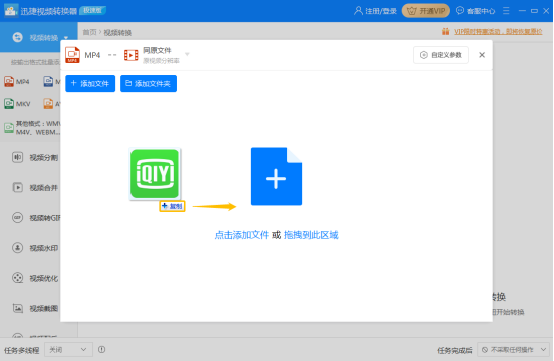Minimize the application window
Image resolution: width=554 pixels, height=361 pixels.
coord(522,11)
